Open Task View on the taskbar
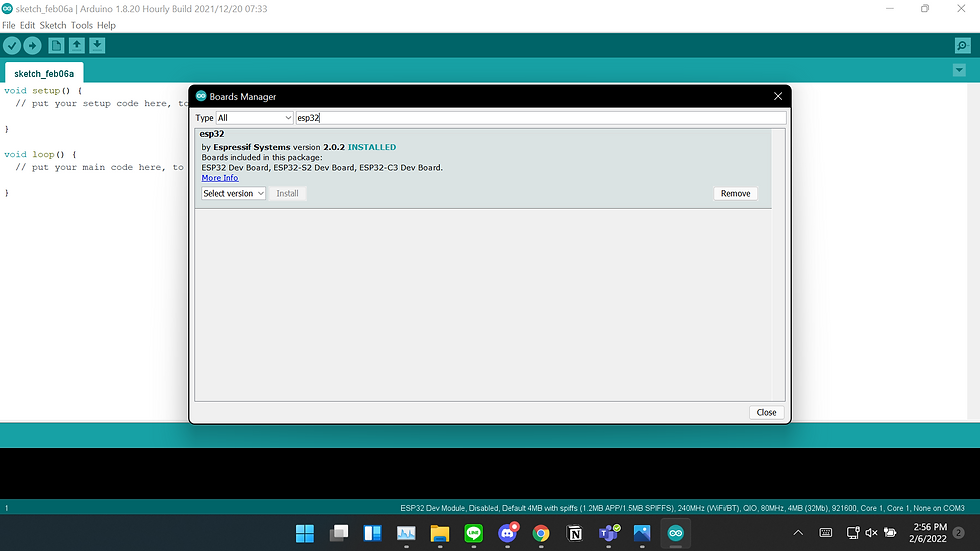The width and height of the screenshot is (980, 551). 339,533
